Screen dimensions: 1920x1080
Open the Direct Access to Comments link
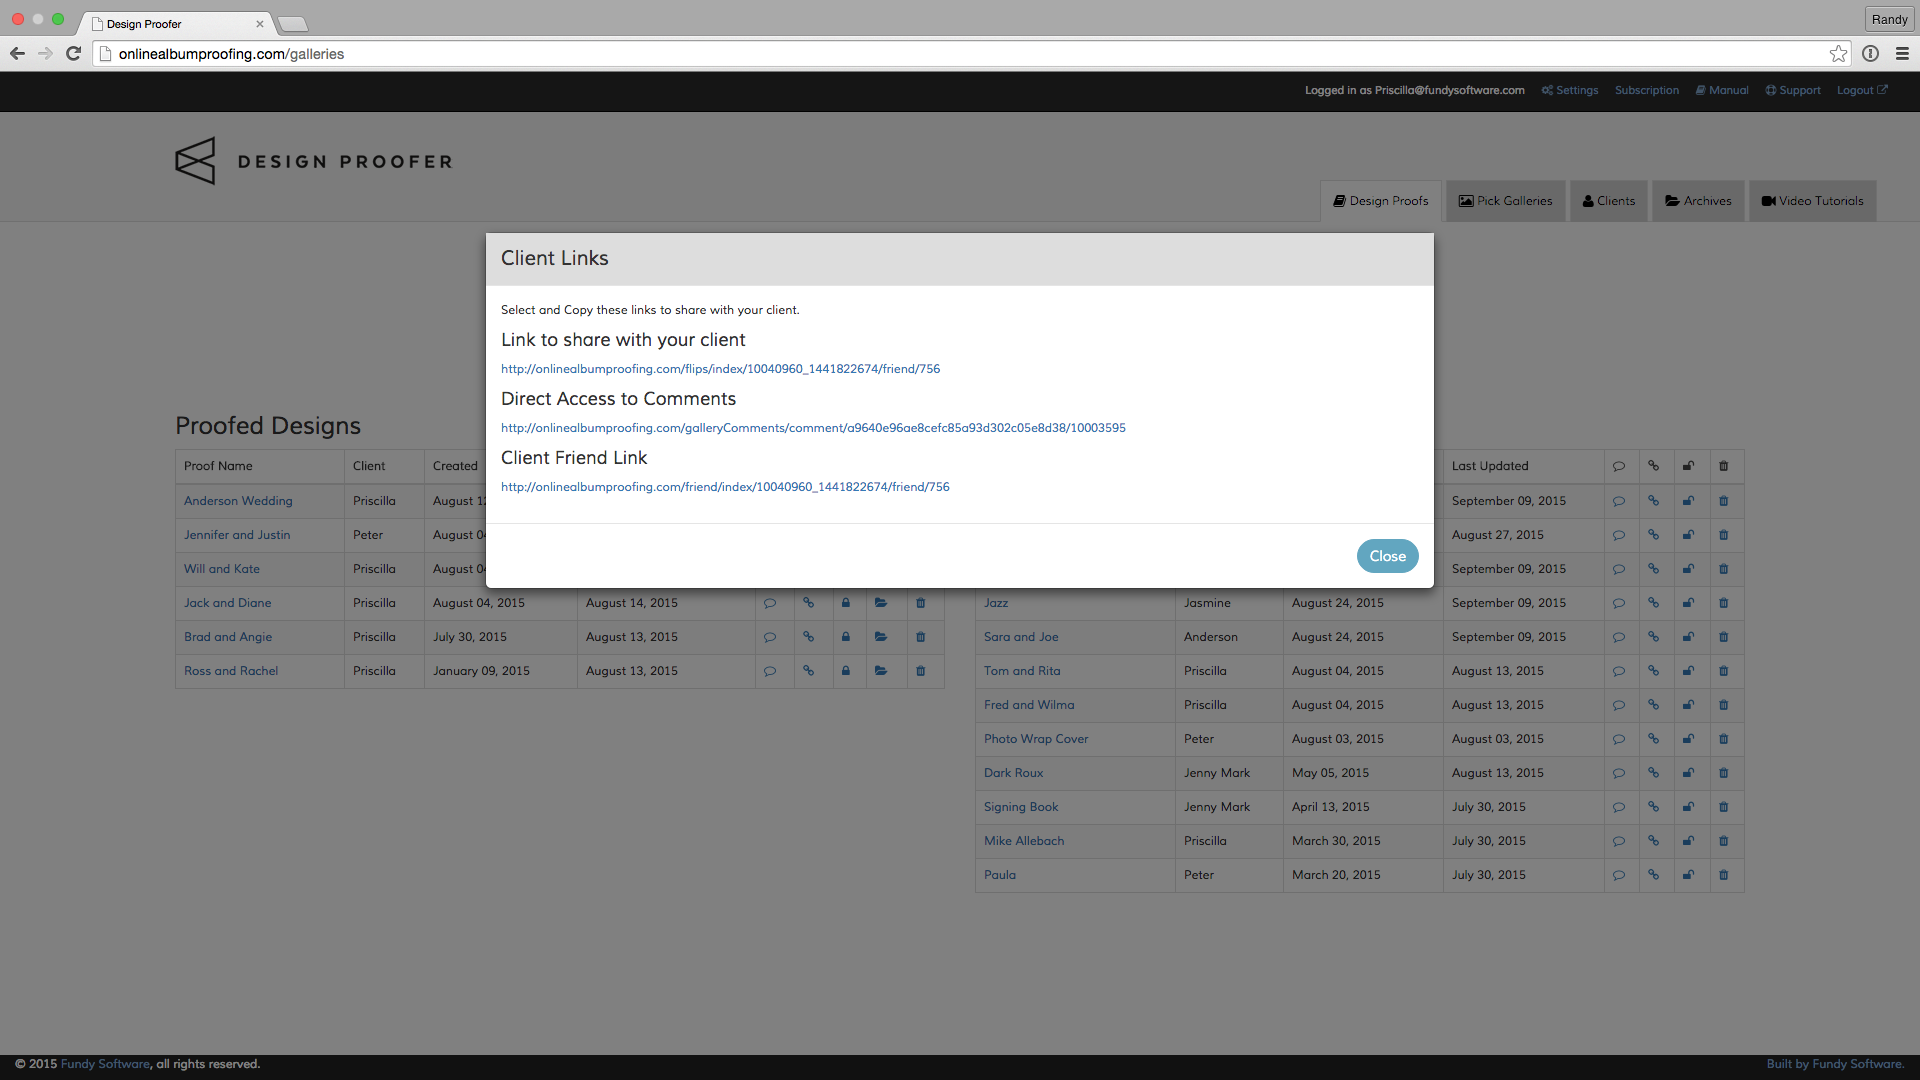click(813, 428)
